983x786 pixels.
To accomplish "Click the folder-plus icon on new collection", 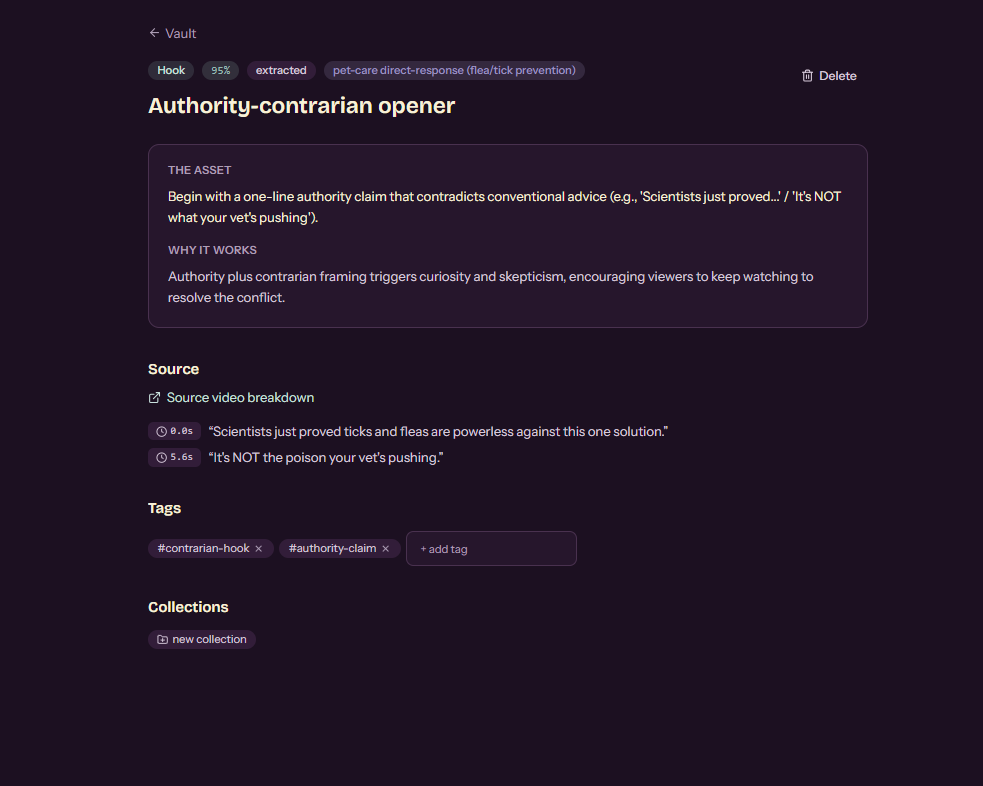I will tap(162, 639).
